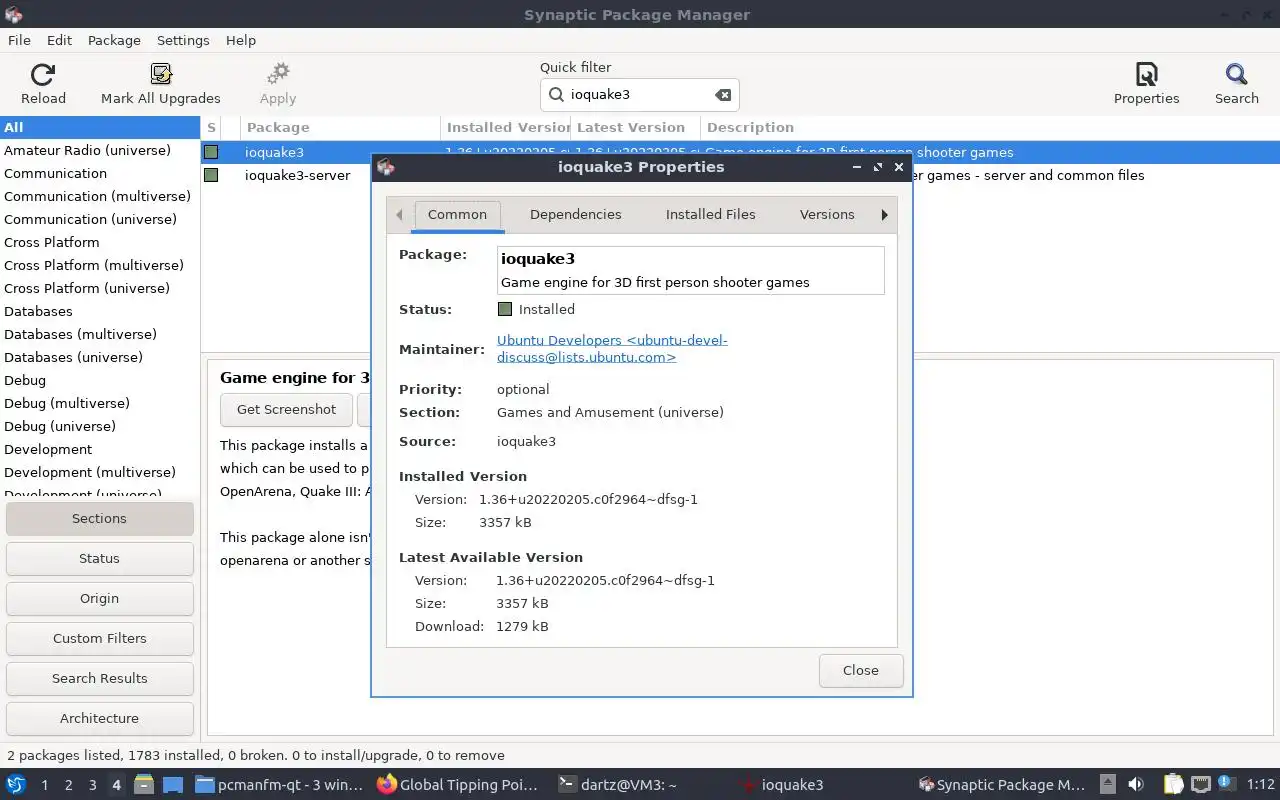Sort by the S status column header

211,127
